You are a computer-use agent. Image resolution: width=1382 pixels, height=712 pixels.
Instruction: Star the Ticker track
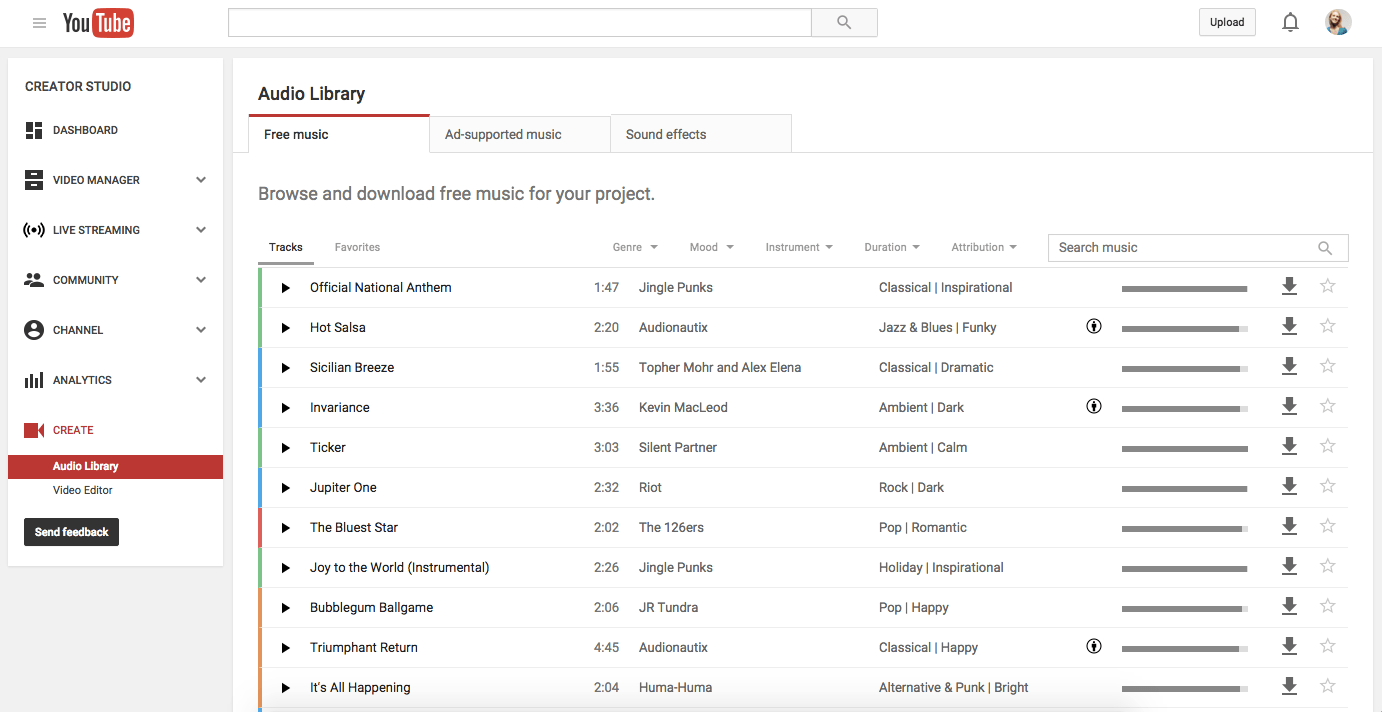coord(1328,446)
